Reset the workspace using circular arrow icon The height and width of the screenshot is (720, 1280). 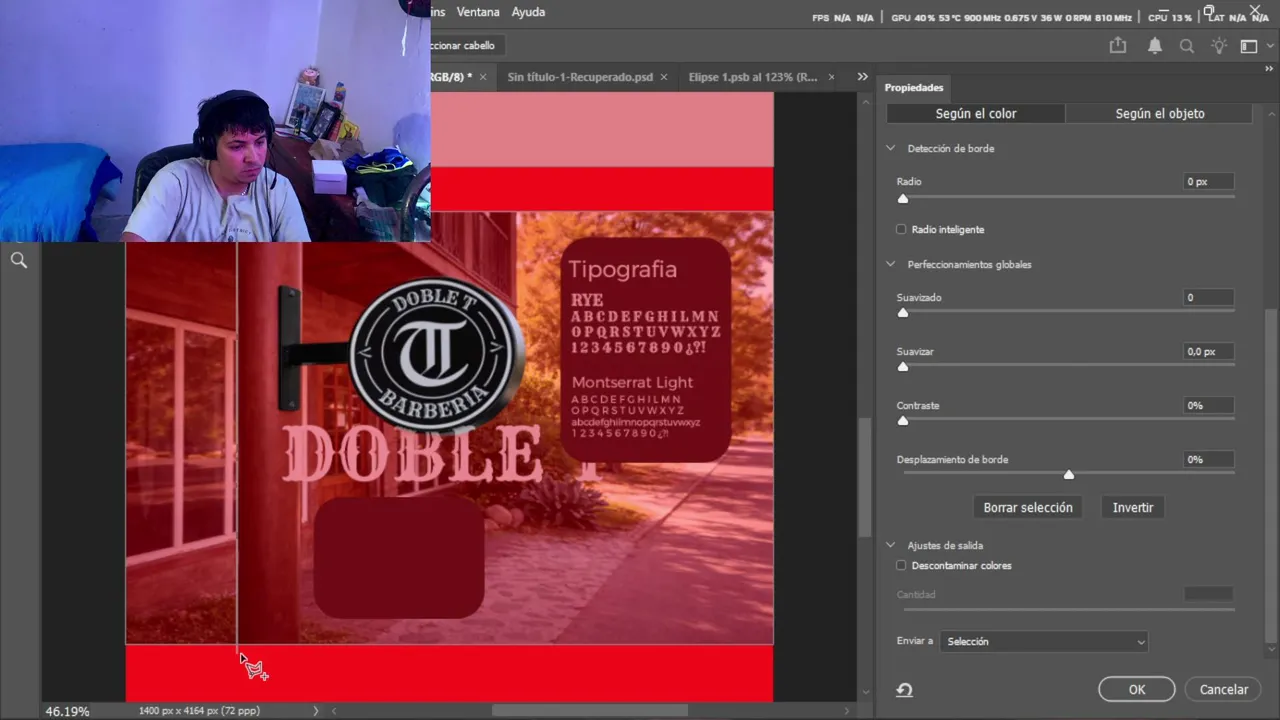pos(904,690)
